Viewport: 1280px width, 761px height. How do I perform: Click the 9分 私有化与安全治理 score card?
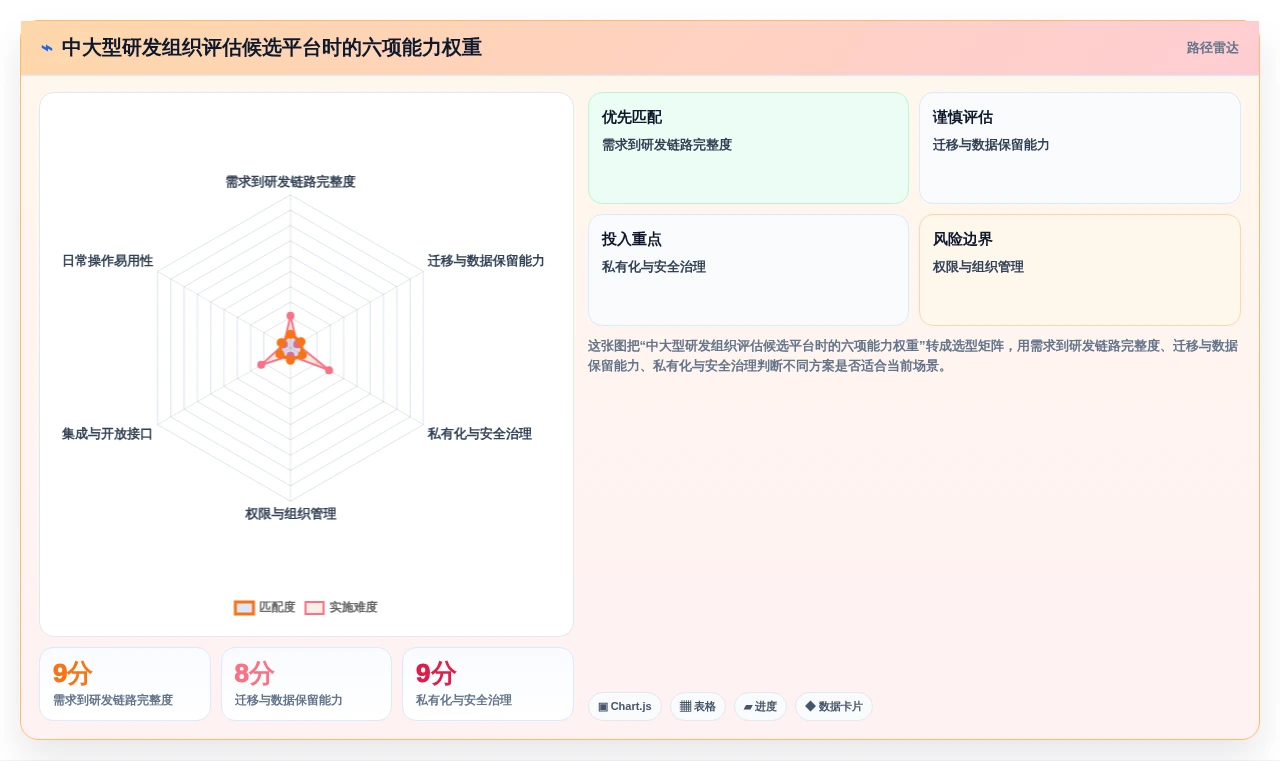pyautogui.click(x=488, y=684)
